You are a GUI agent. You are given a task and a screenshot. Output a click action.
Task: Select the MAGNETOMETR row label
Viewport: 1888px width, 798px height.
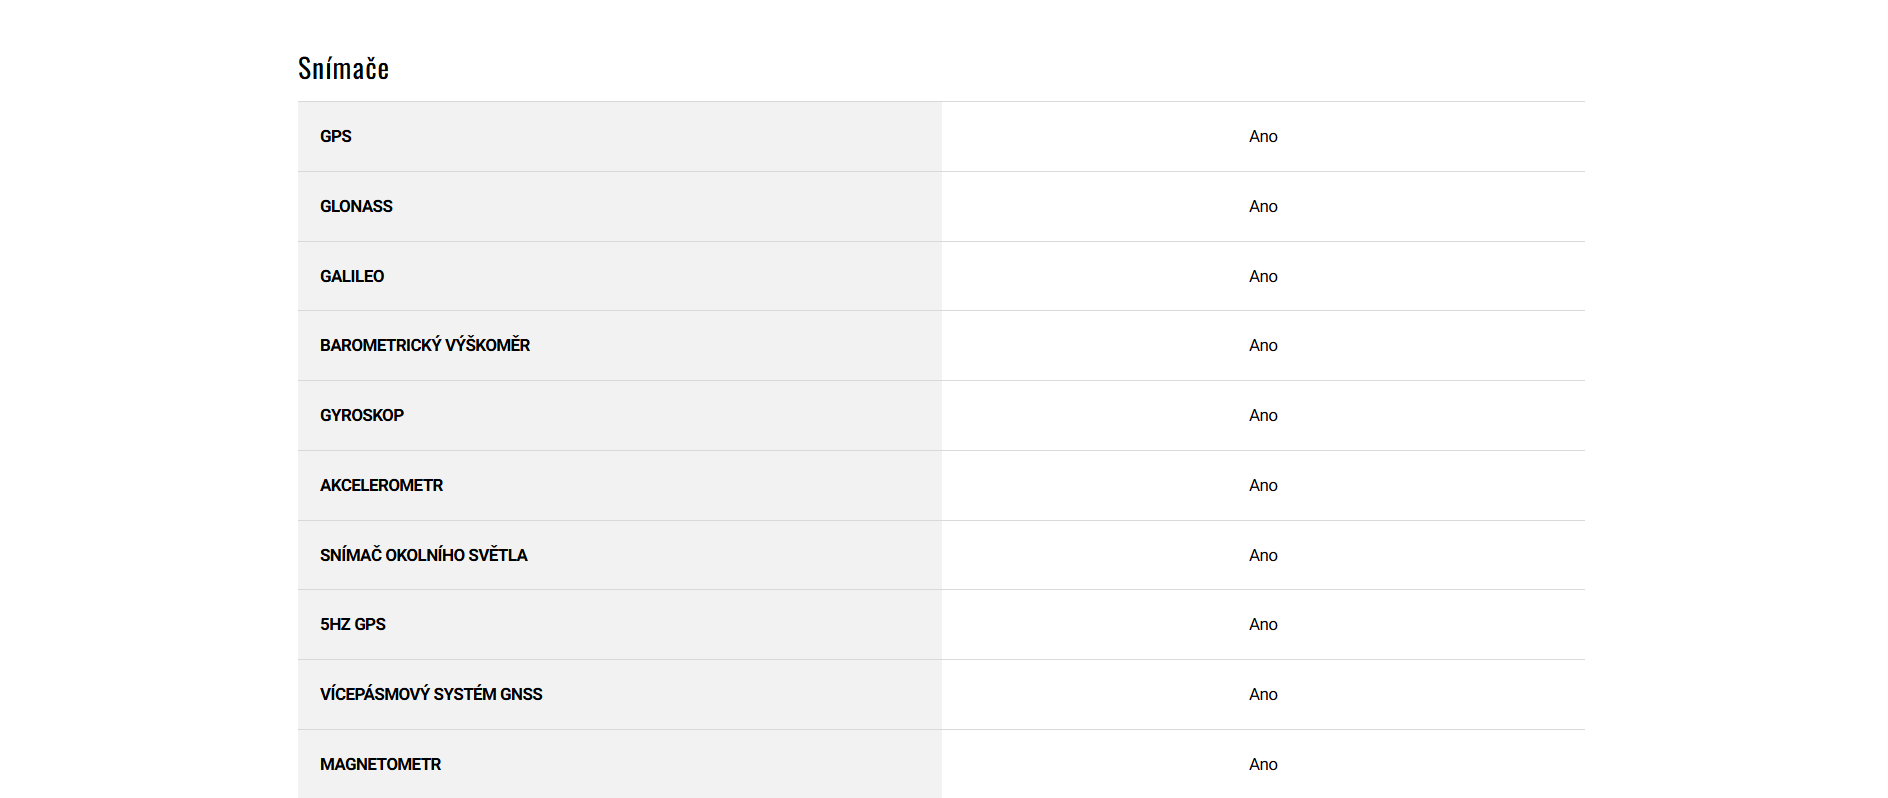380,764
